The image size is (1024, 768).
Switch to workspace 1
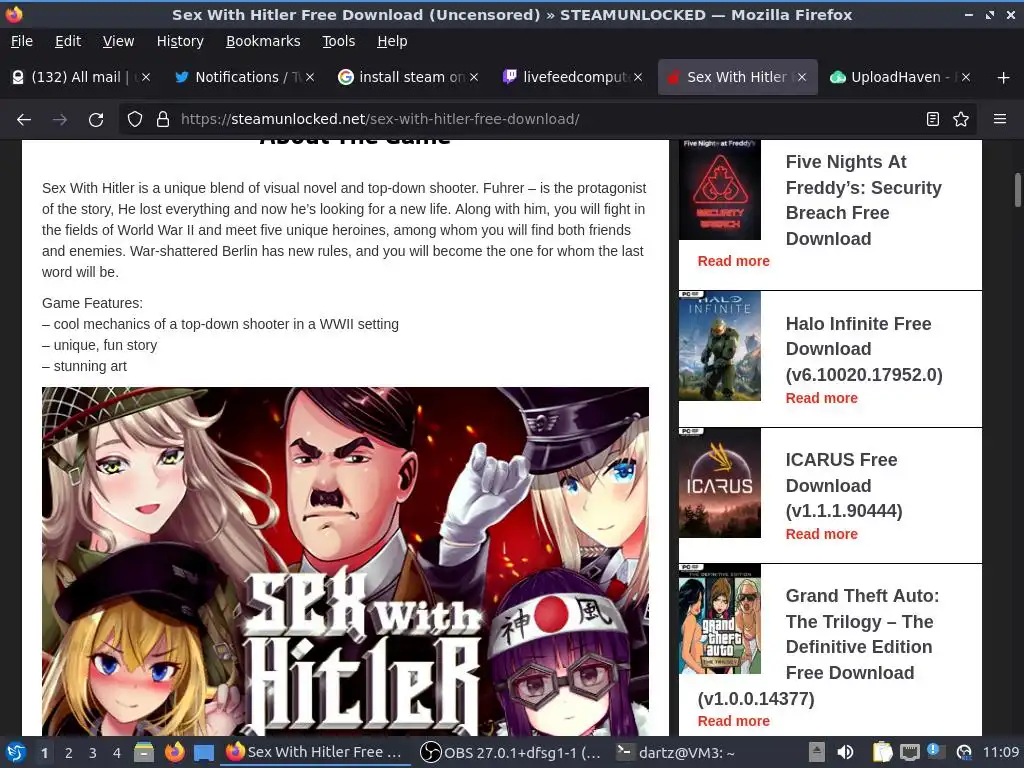[x=44, y=753]
